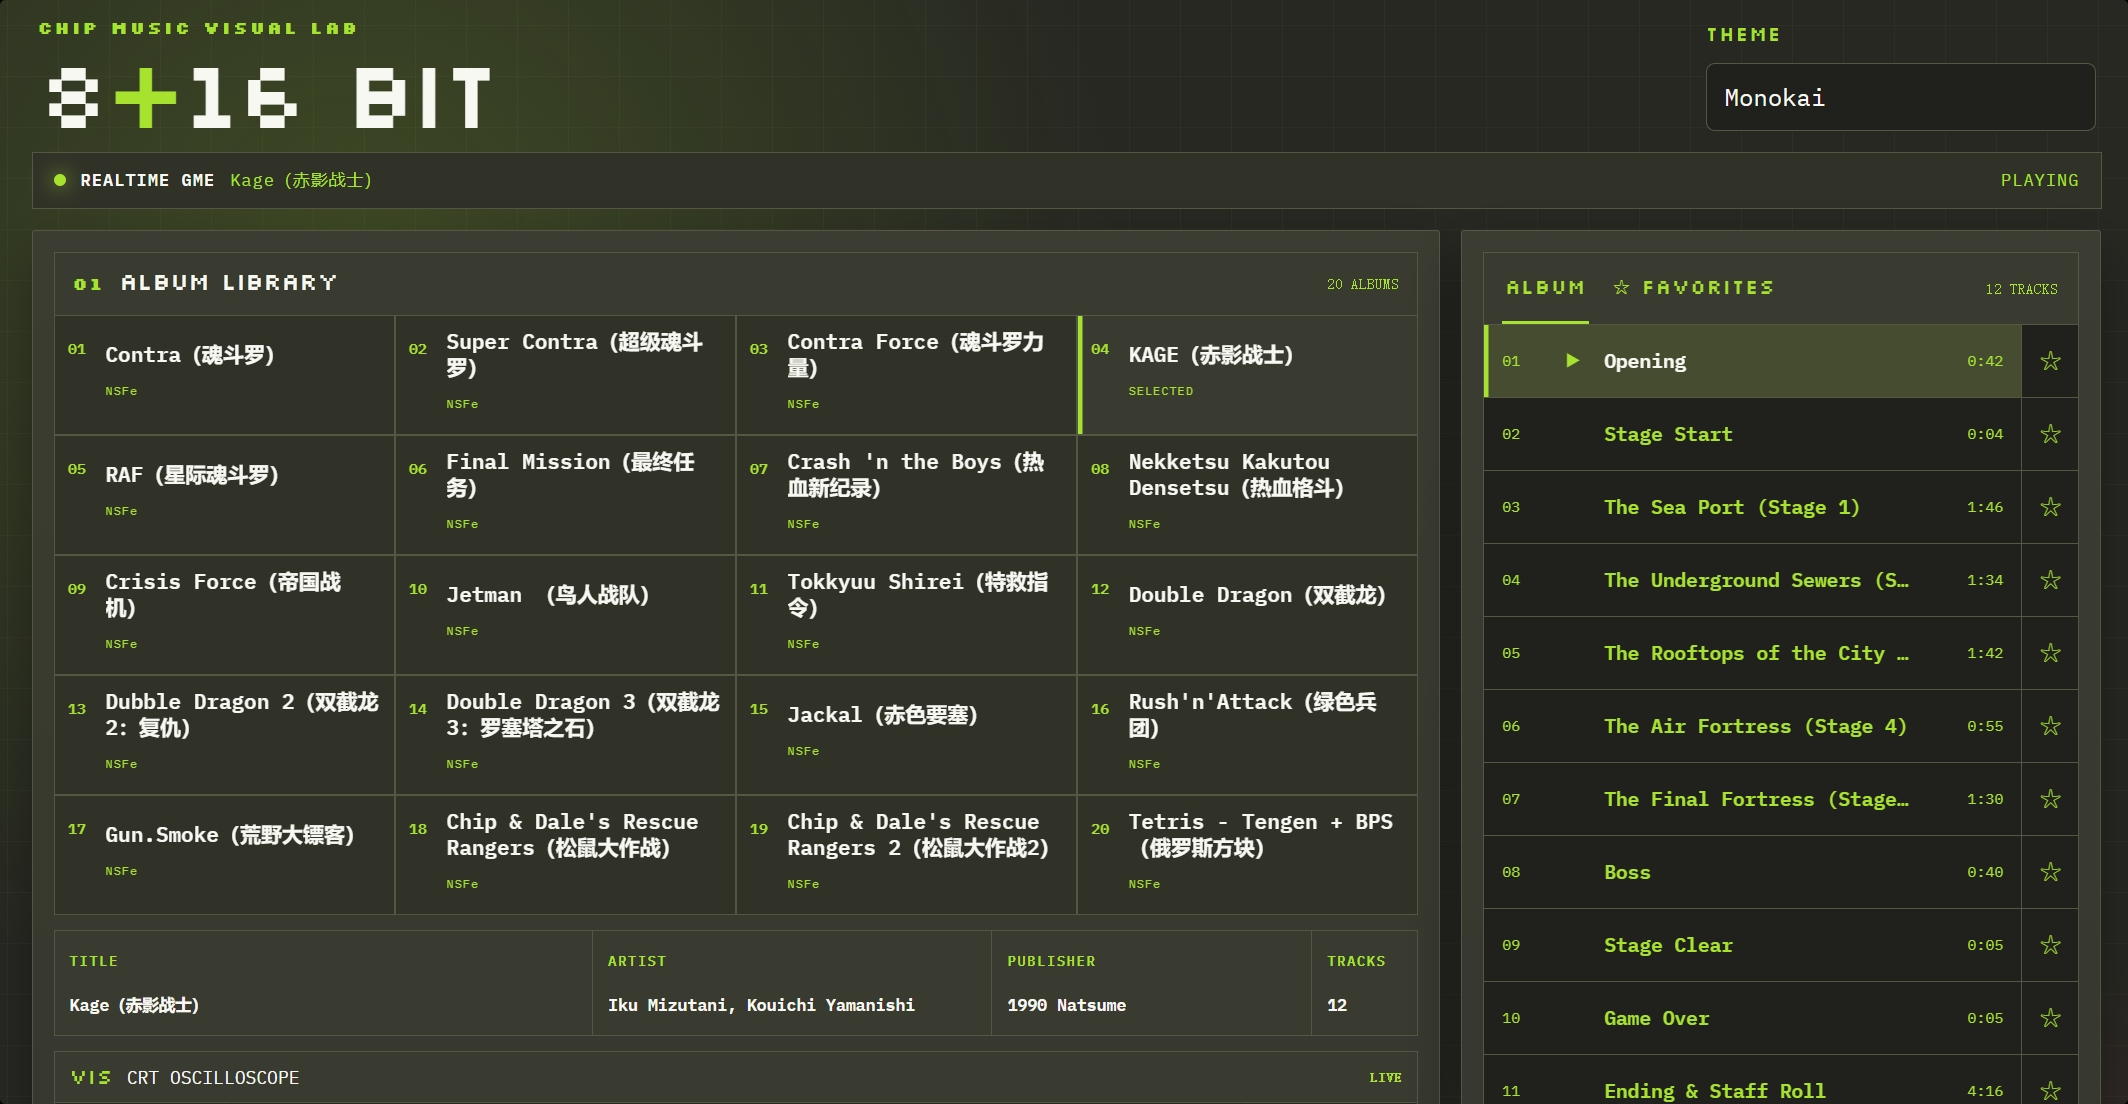Choose the Contra Force album
The width and height of the screenshot is (2128, 1104).
[x=907, y=375]
